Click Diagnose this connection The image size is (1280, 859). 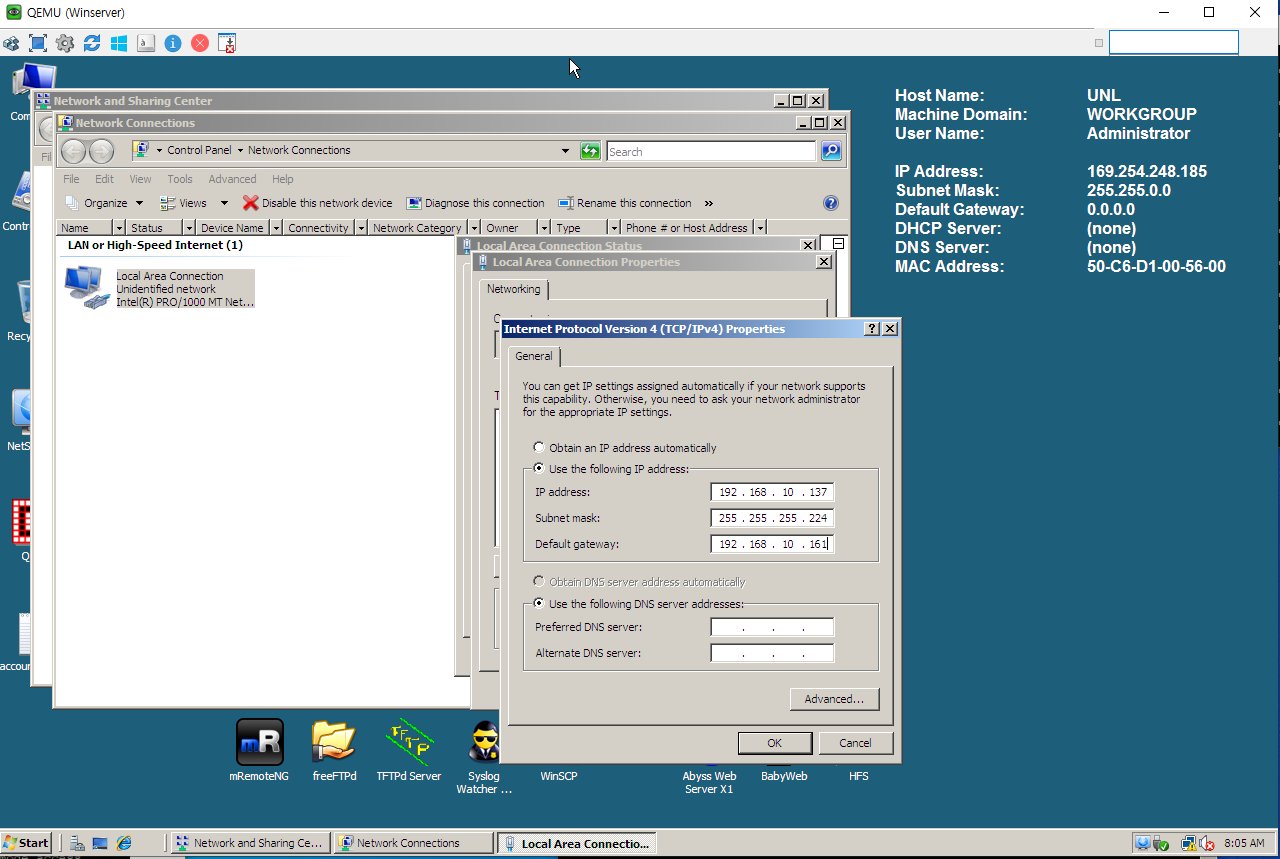point(475,203)
